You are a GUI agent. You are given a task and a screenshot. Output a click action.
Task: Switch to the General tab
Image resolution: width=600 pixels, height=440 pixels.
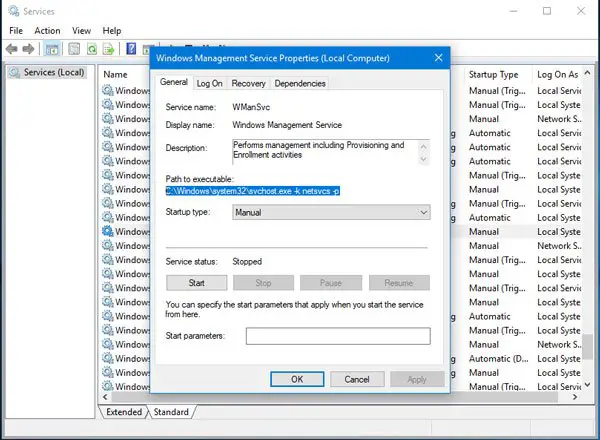174,82
